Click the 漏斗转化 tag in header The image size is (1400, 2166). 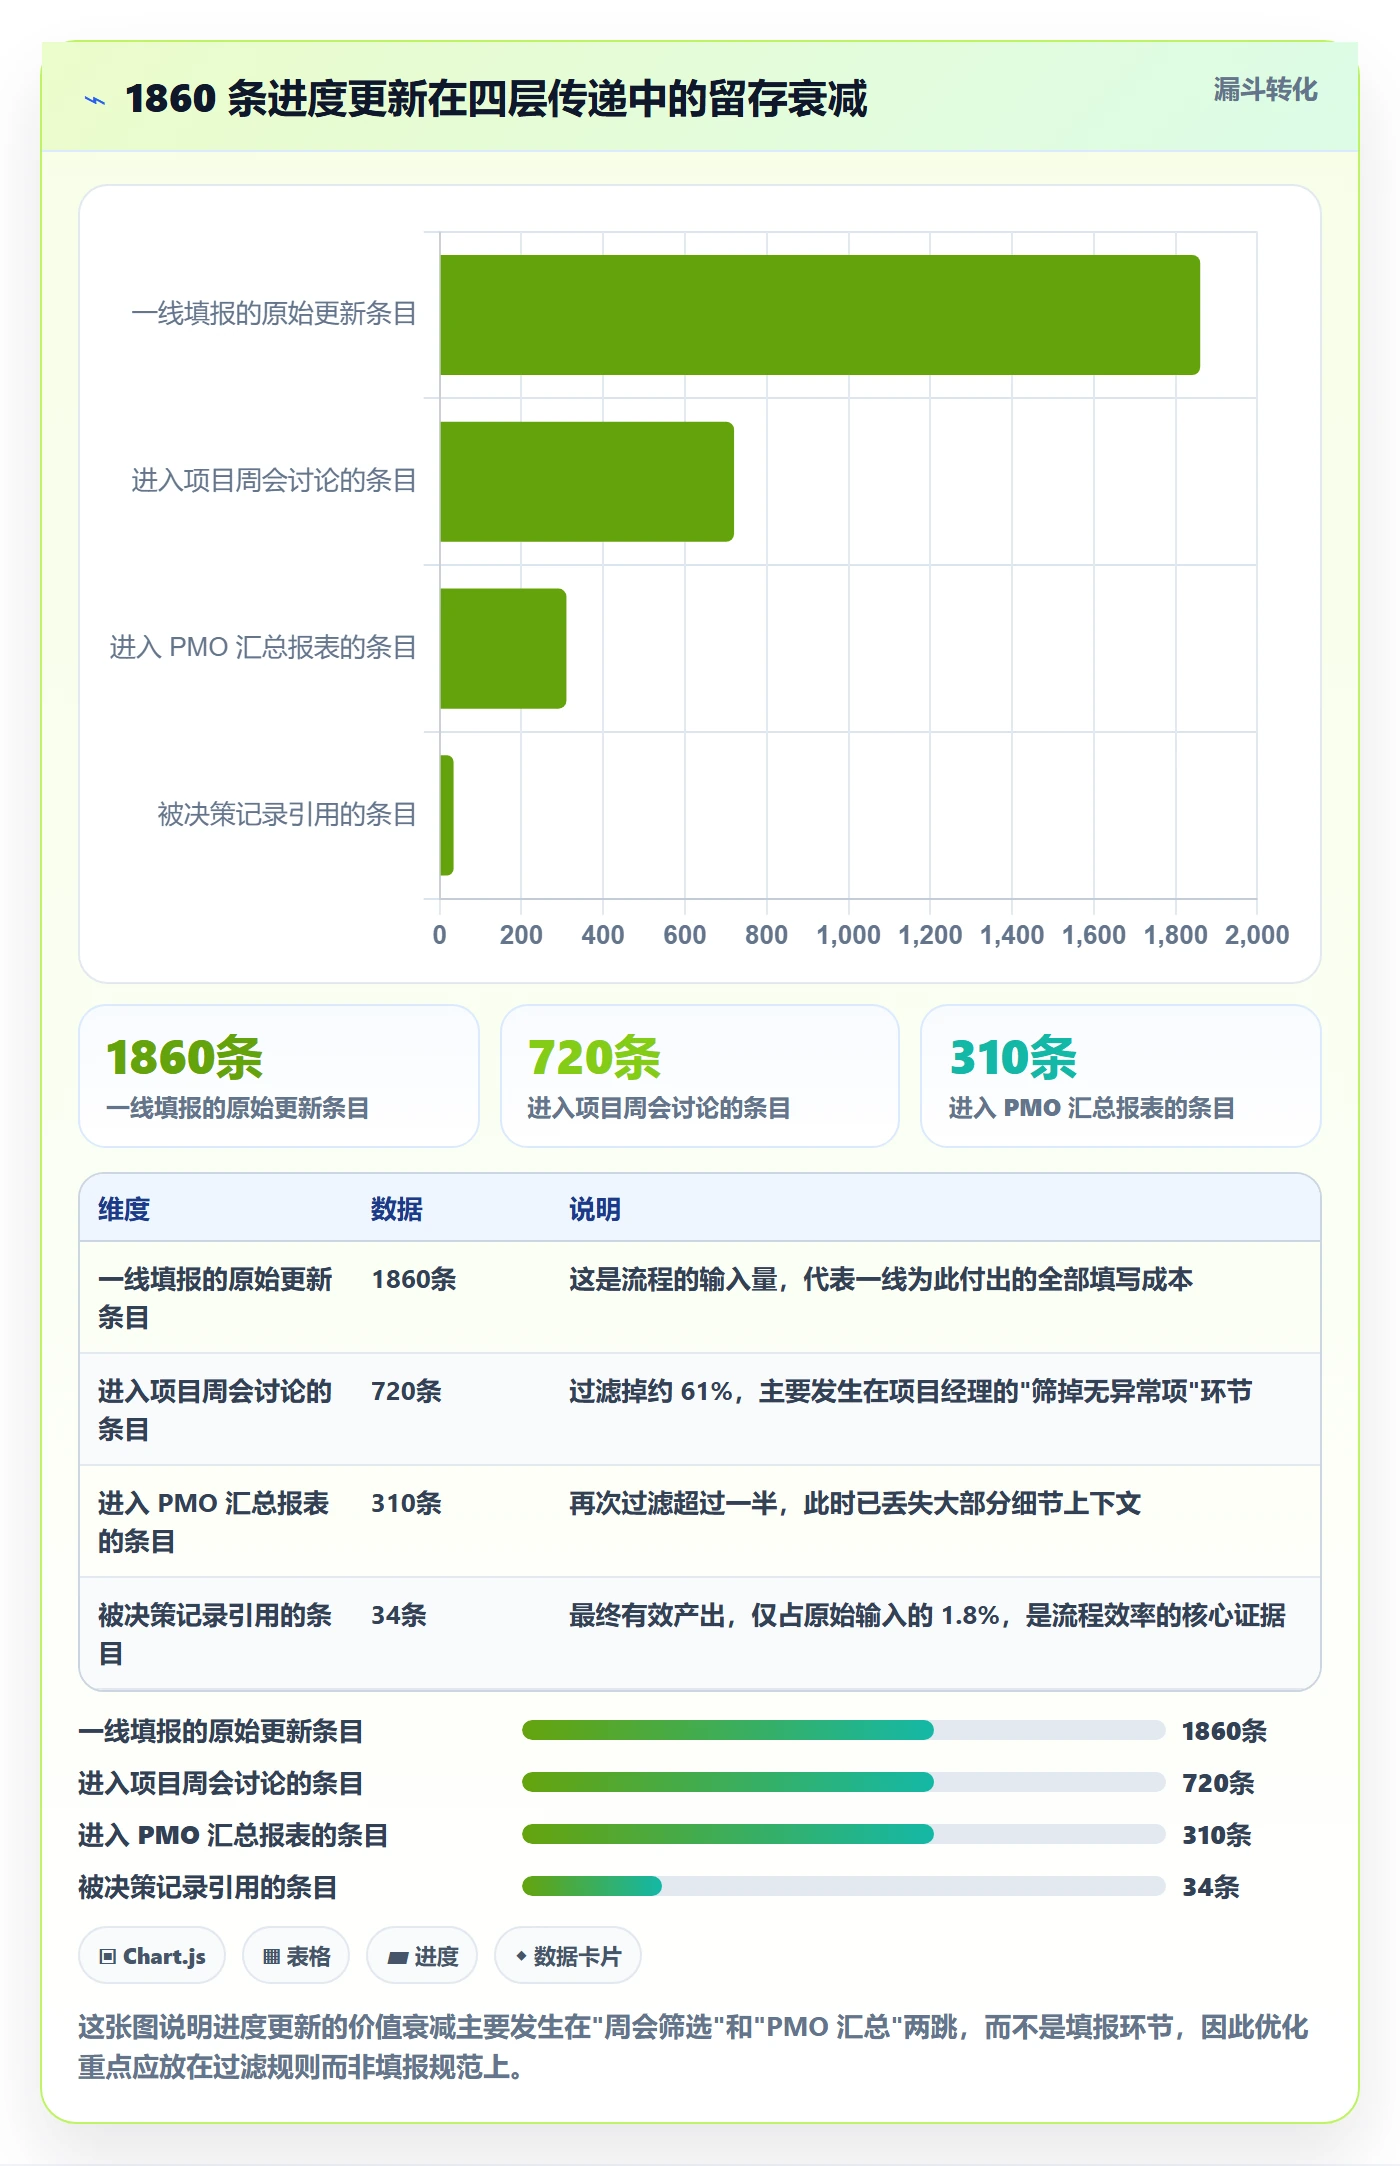coord(1265,90)
